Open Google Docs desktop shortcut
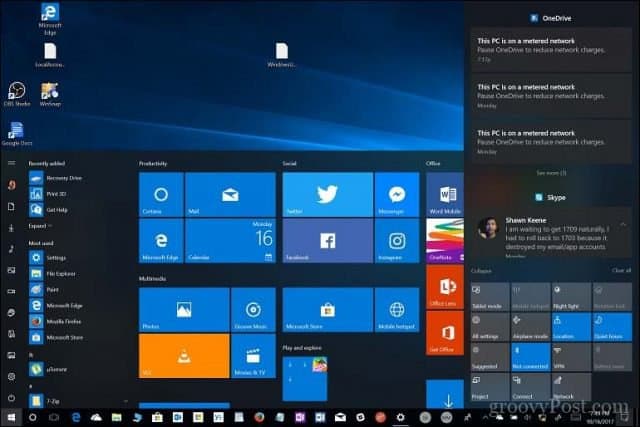Image resolution: width=640 pixels, height=427 pixels. coord(17,133)
